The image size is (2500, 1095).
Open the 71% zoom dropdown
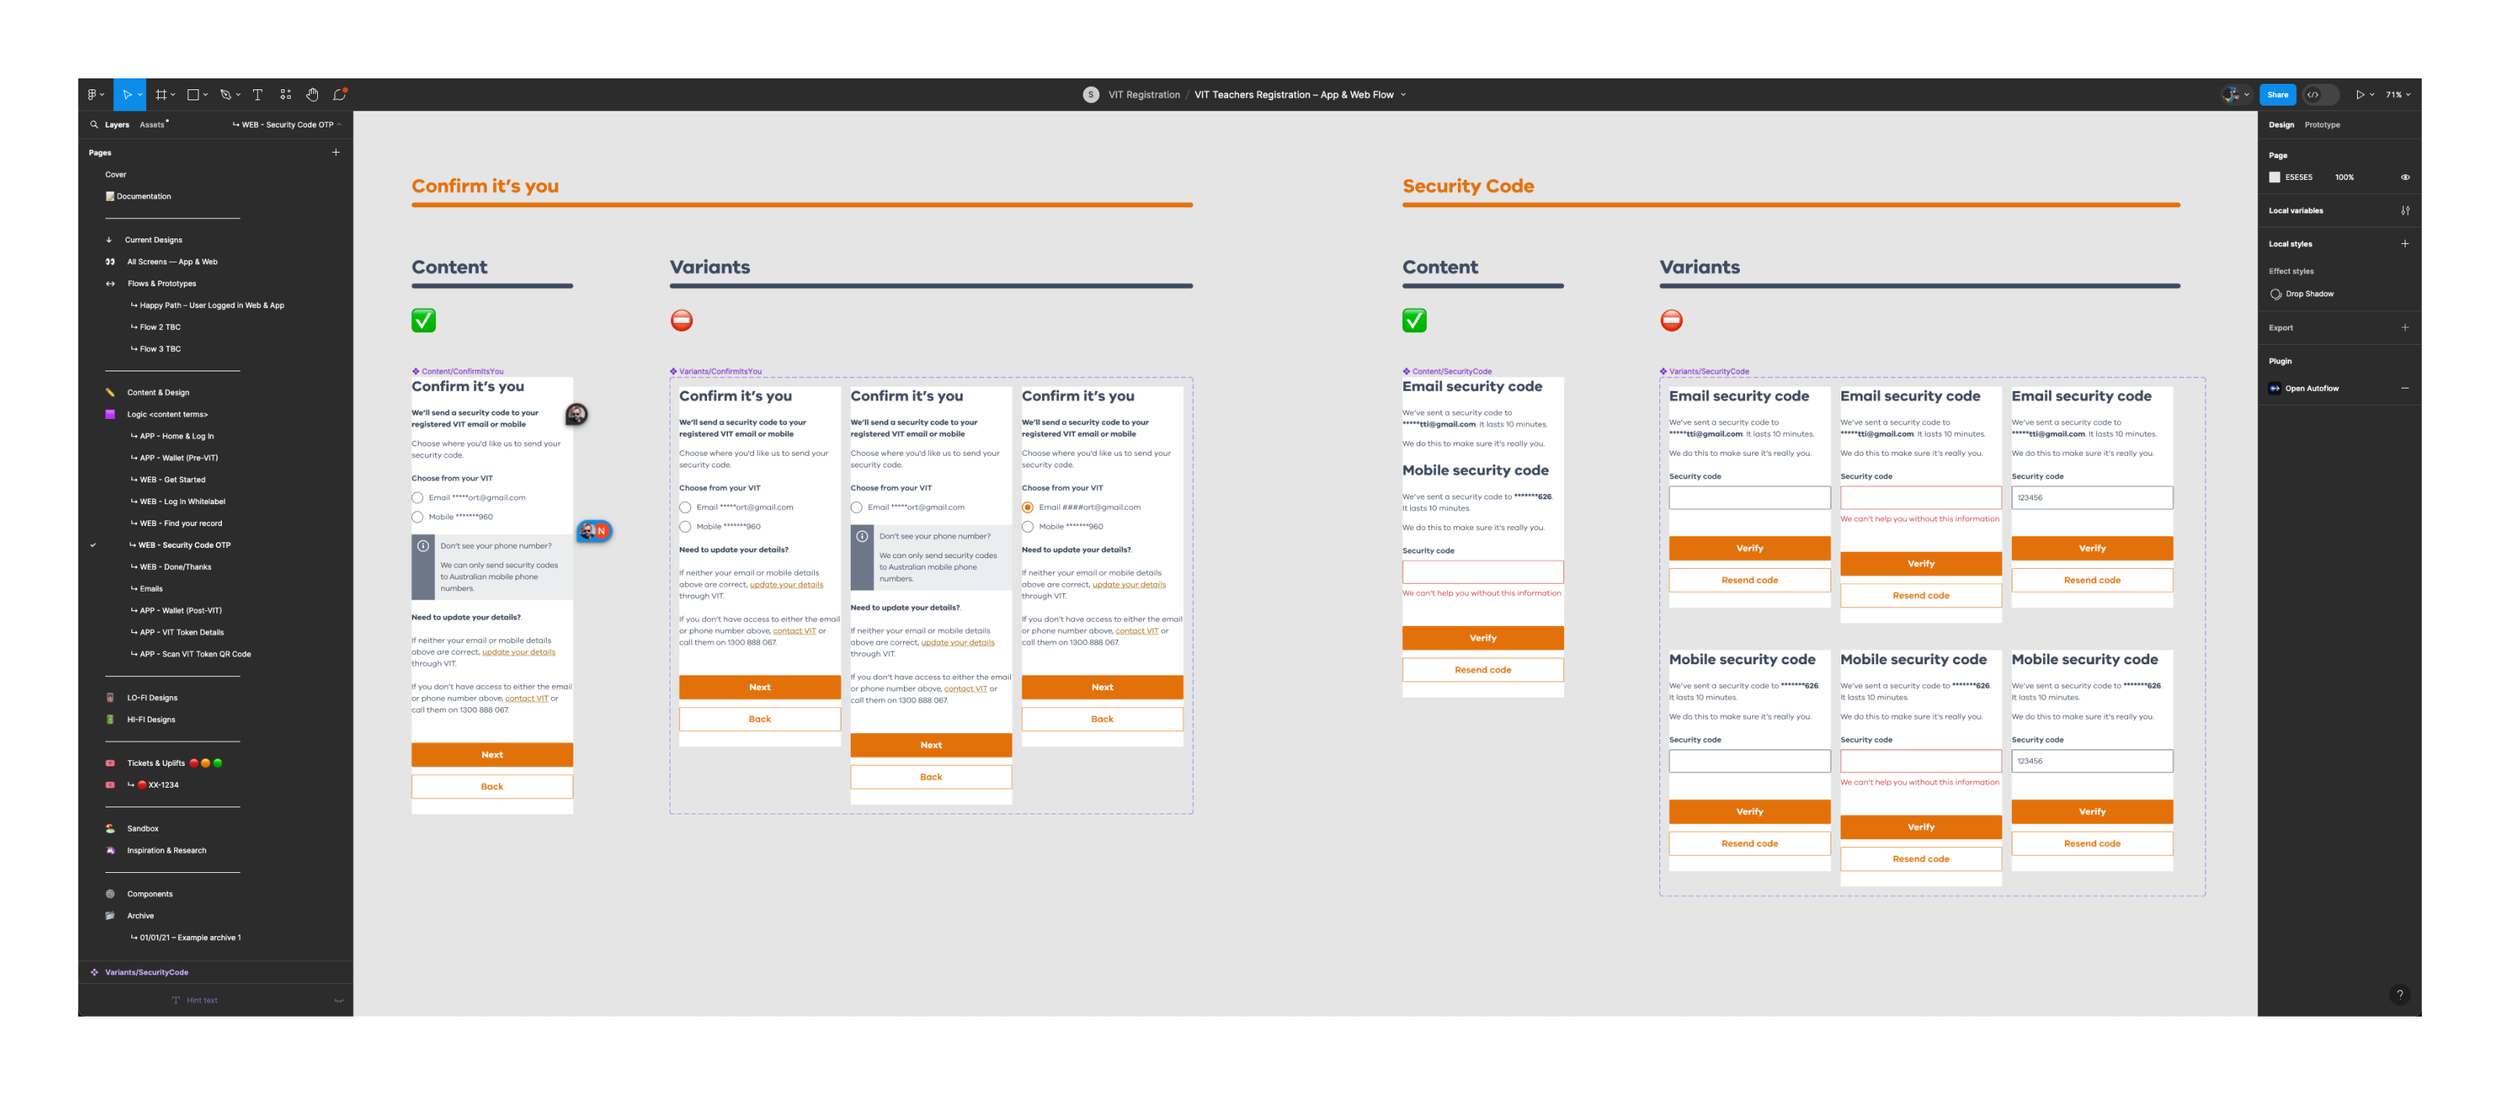2398,95
